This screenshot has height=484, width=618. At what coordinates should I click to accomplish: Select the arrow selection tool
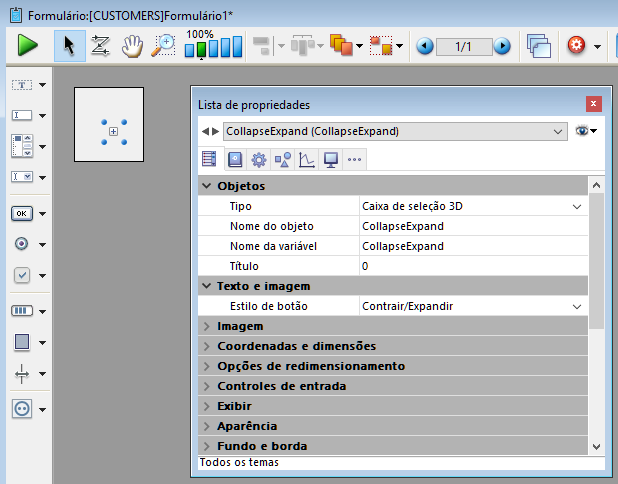[69, 45]
